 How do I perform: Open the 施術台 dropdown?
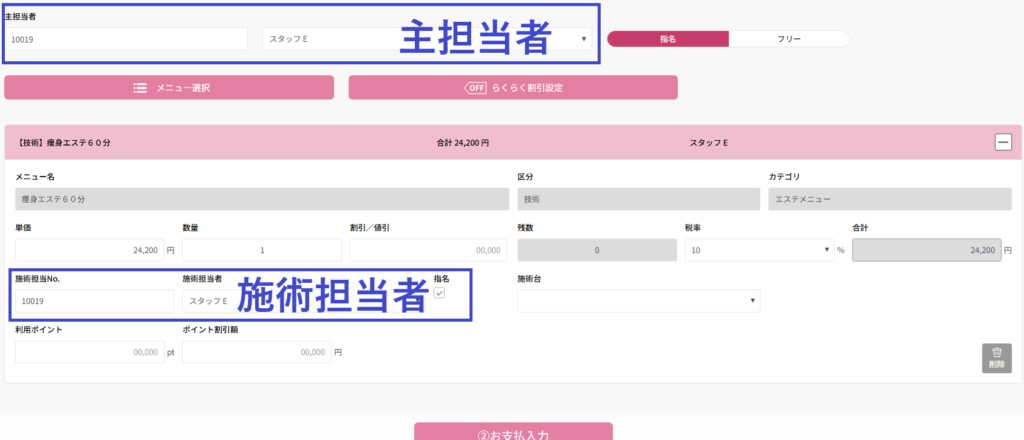click(x=638, y=301)
